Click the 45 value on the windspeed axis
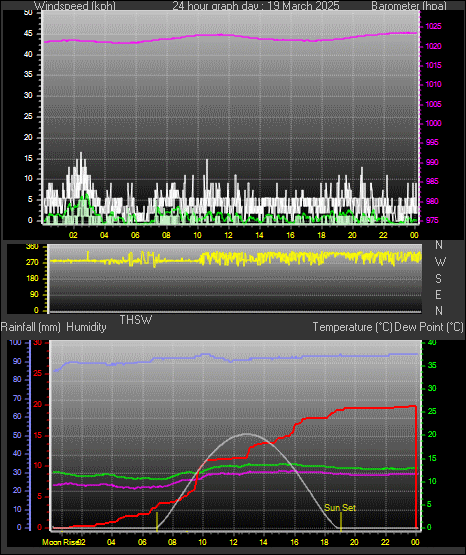This screenshot has width=466, height=555. click(28, 34)
